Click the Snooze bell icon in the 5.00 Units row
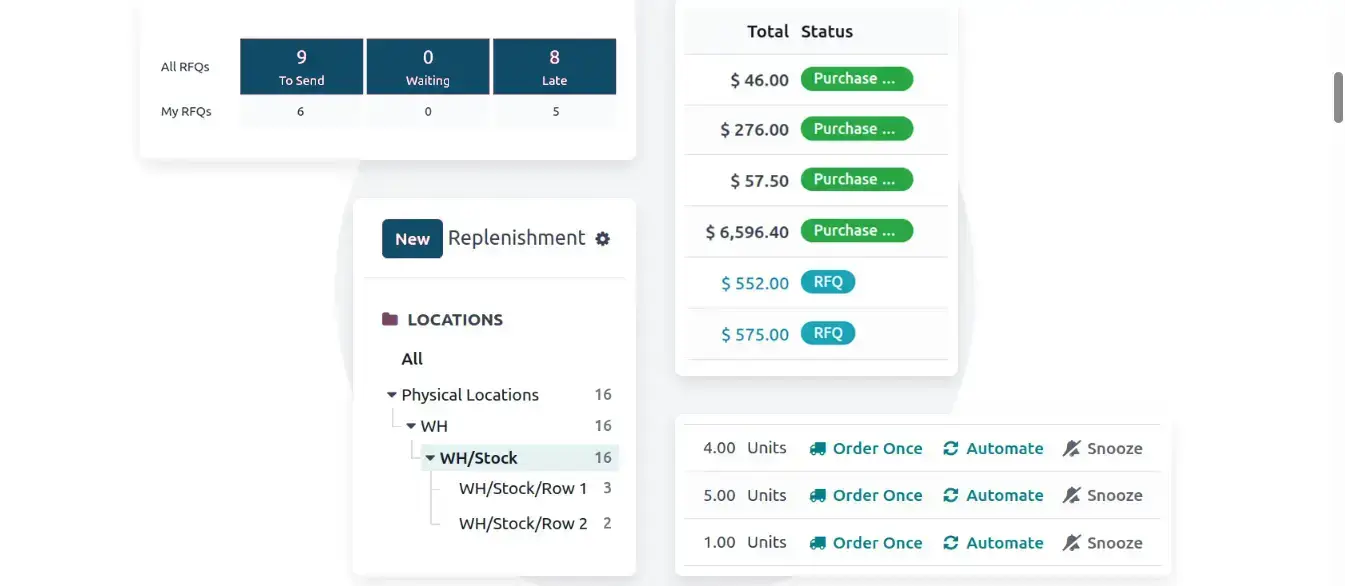 (1071, 496)
